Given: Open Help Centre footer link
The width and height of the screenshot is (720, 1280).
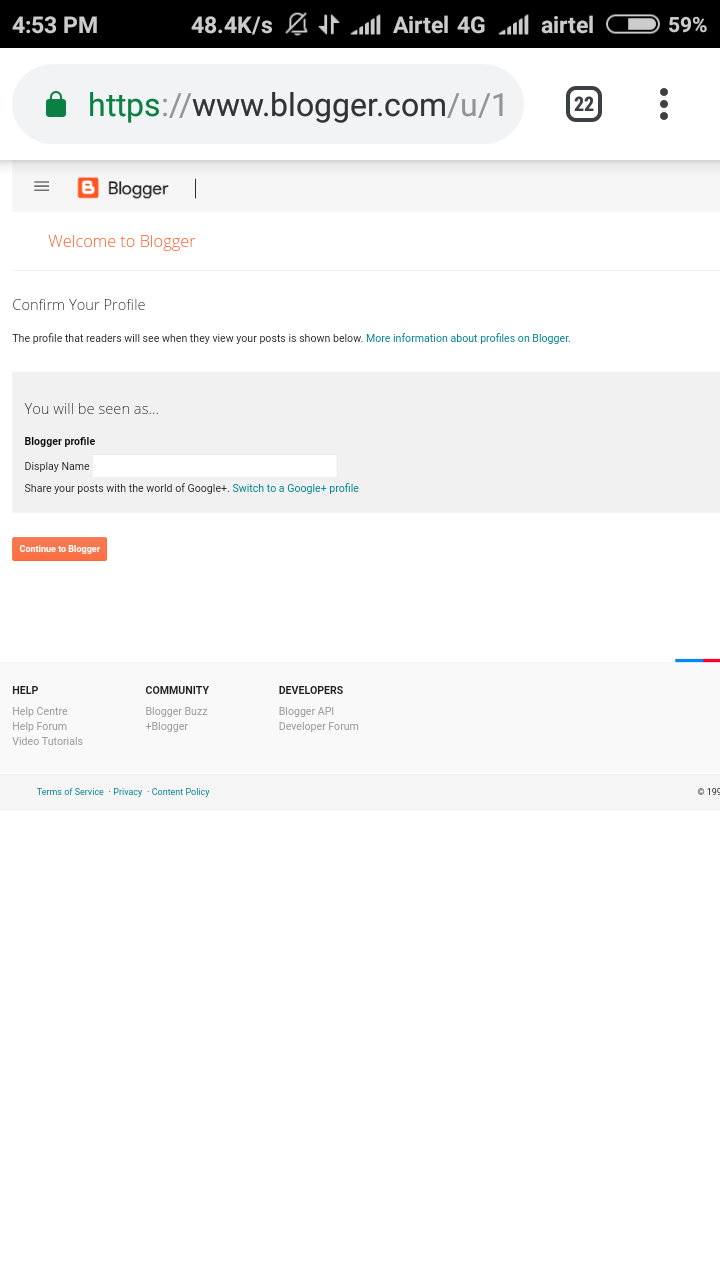Looking at the screenshot, I should [40, 712].
